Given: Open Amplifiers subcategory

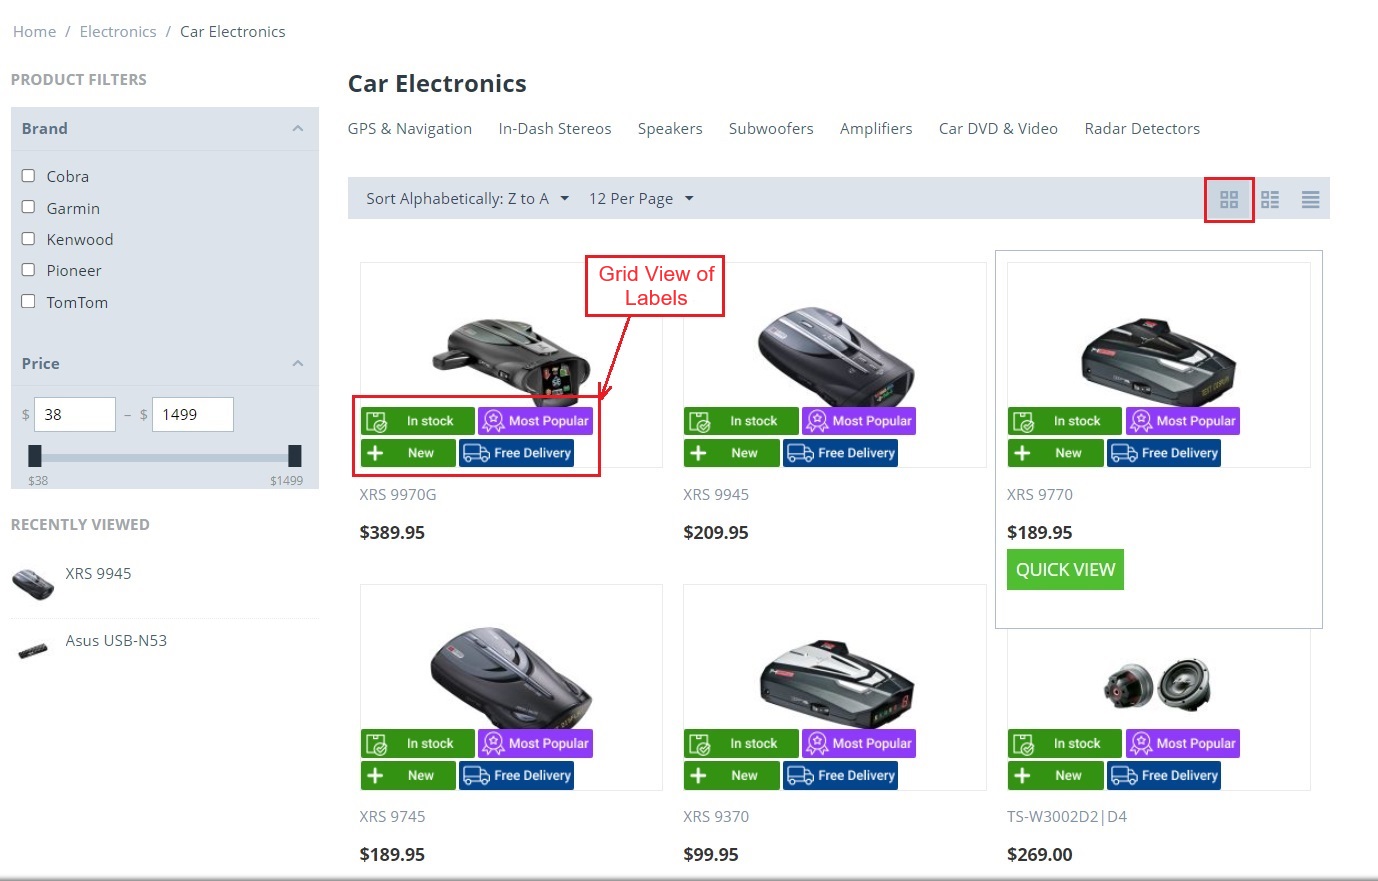Looking at the screenshot, I should pyautogui.click(x=876, y=129).
